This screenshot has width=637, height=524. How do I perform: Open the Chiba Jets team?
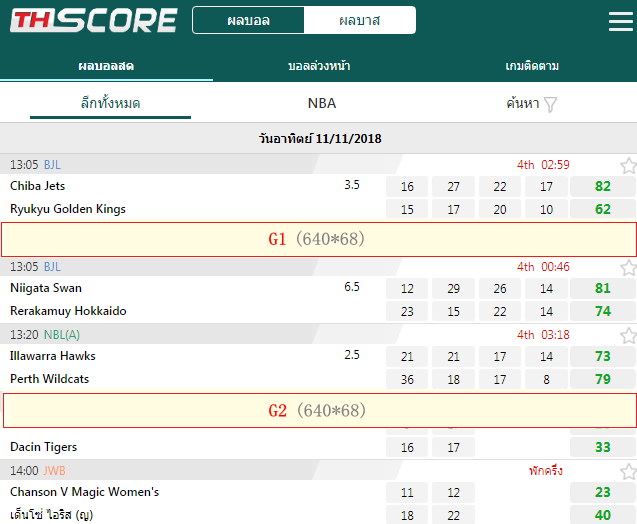point(37,186)
